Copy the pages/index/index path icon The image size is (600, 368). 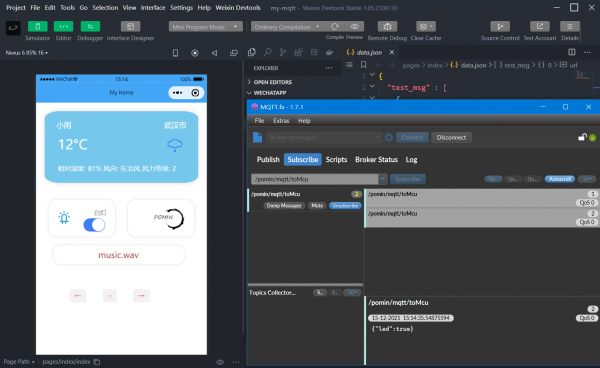[97, 362]
